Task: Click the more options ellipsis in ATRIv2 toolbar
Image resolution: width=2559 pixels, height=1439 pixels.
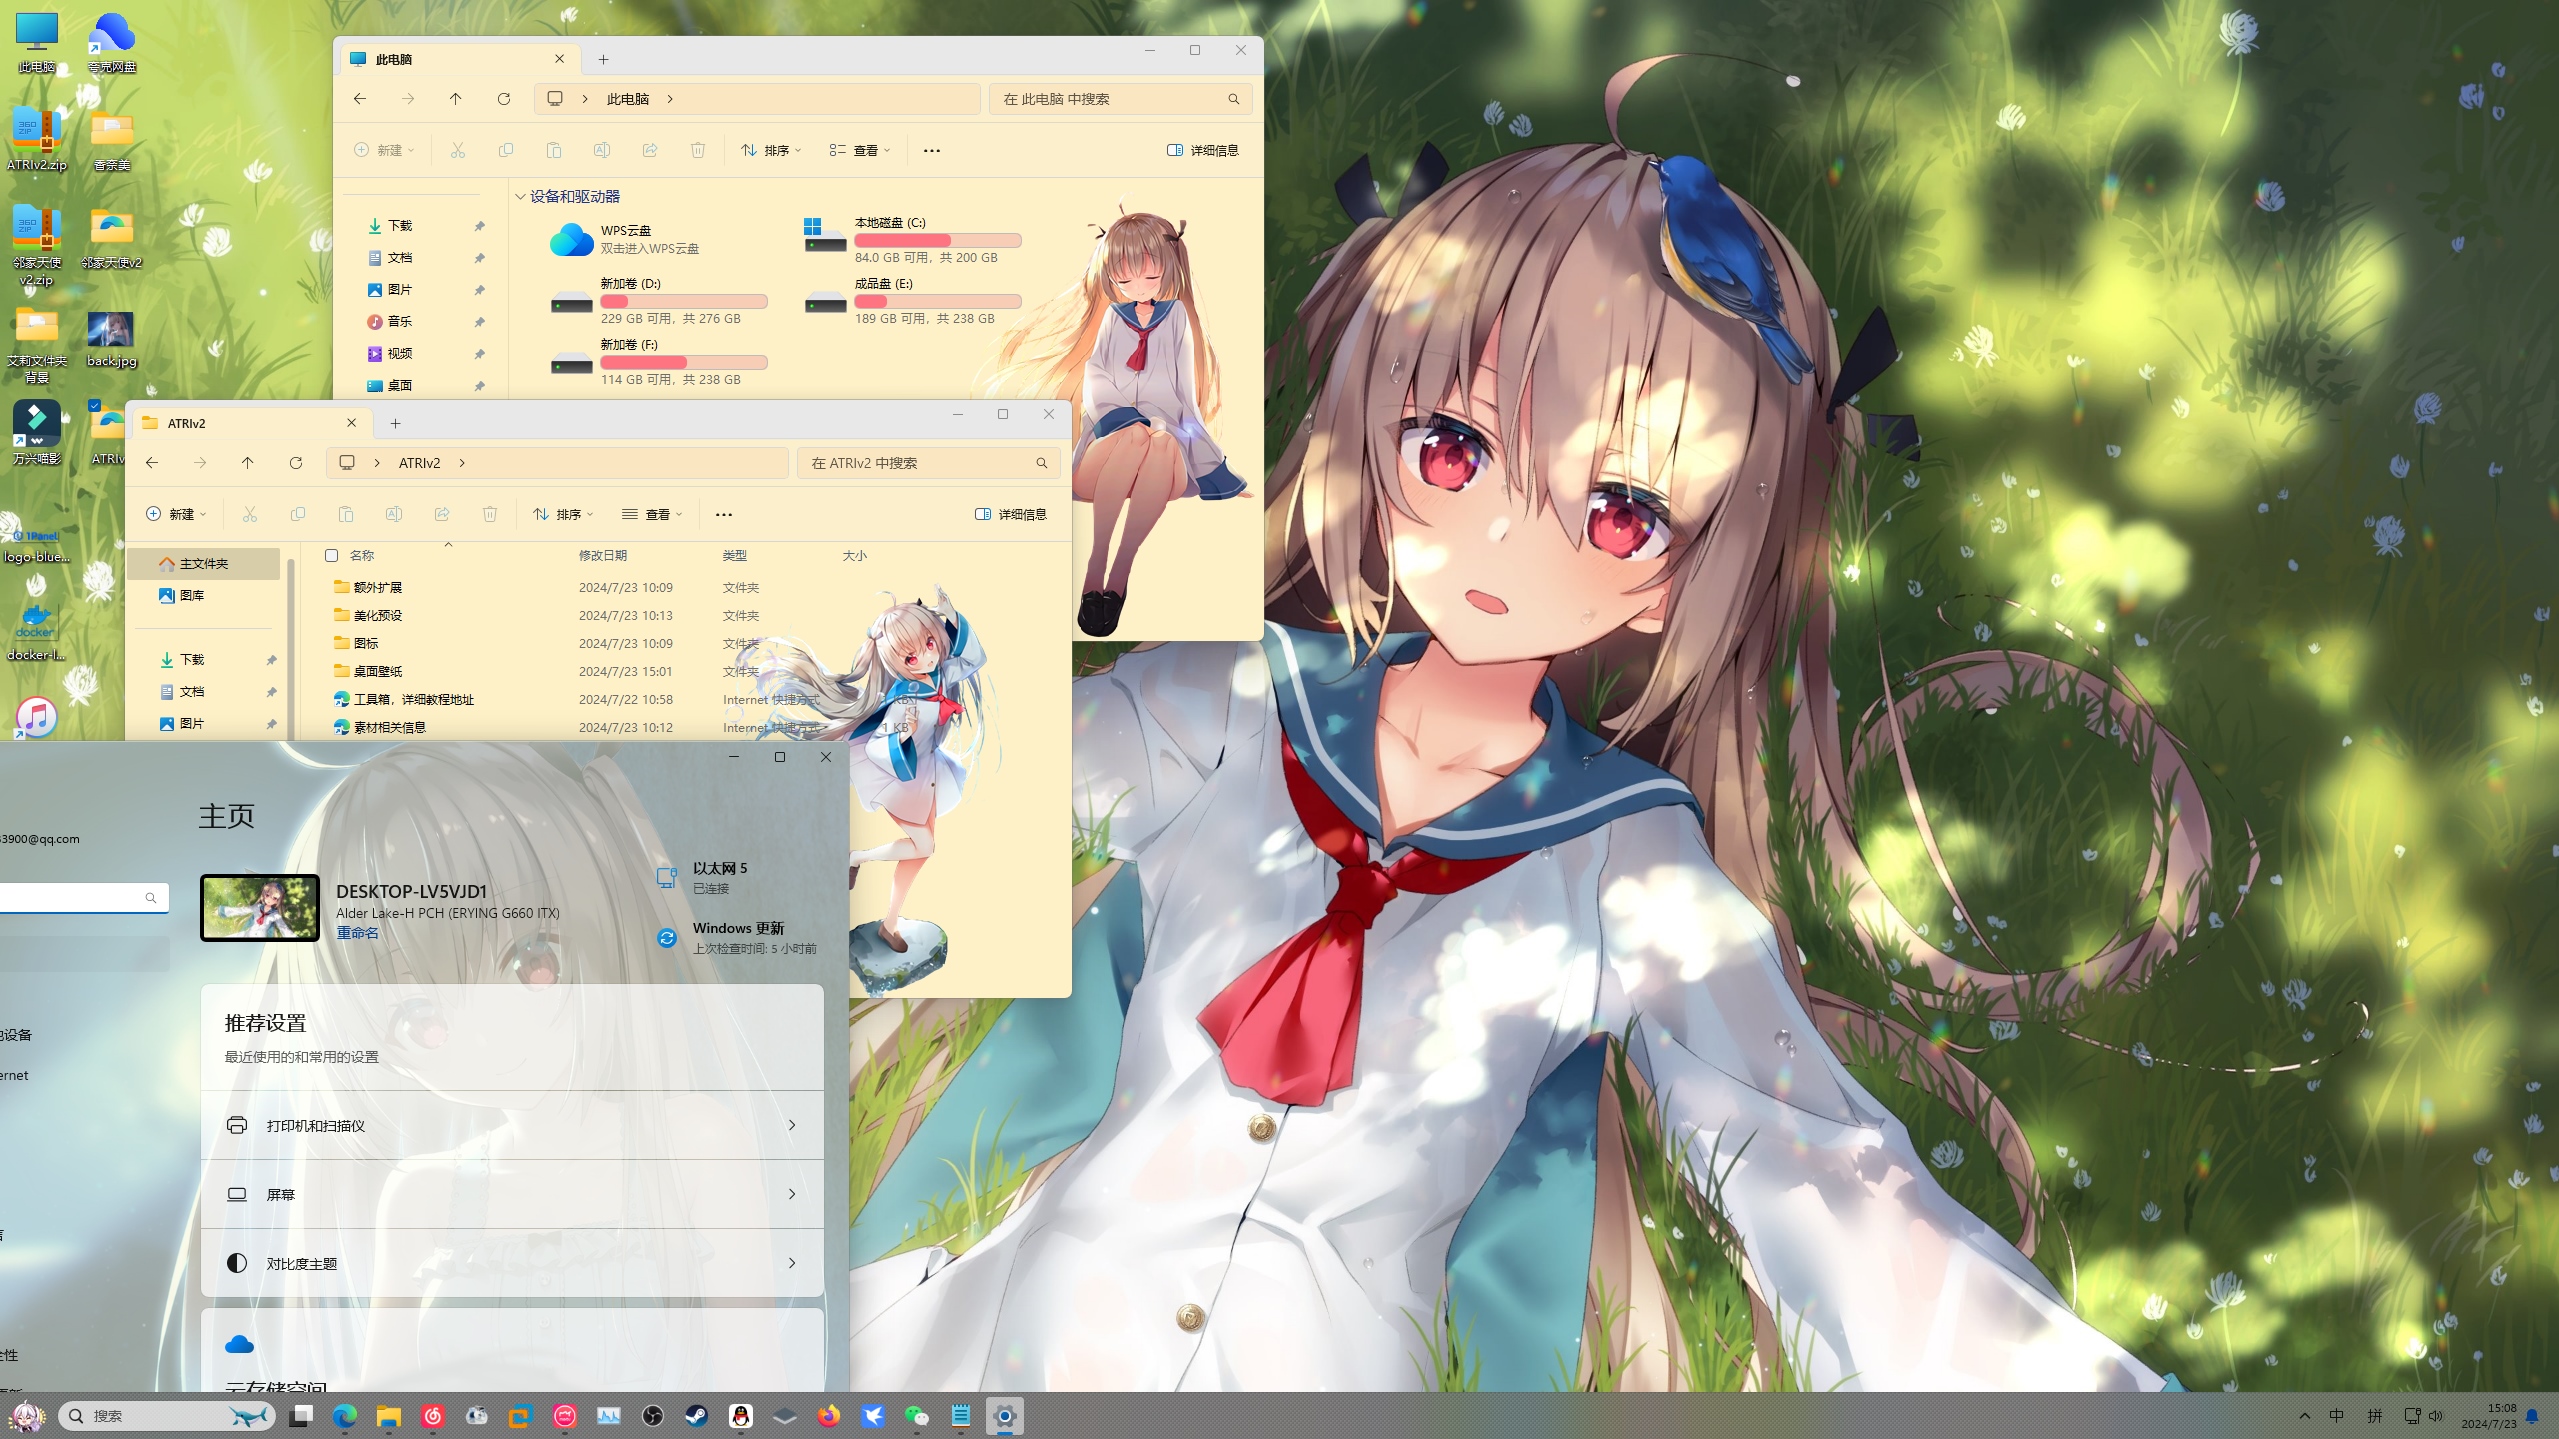Action: point(724,515)
